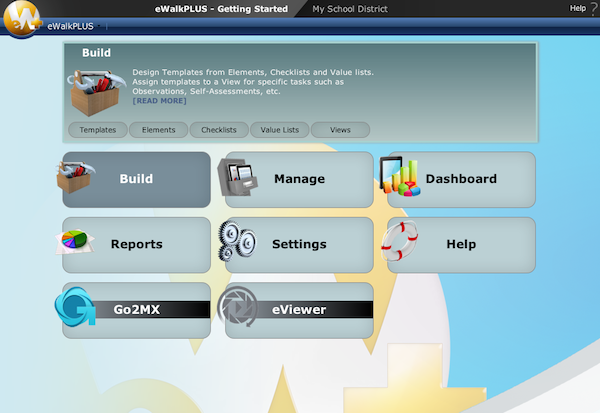The height and width of the screenshot is (413, 600).
Task: Launch Go2MX from its tile
Action: click(137, 310)
